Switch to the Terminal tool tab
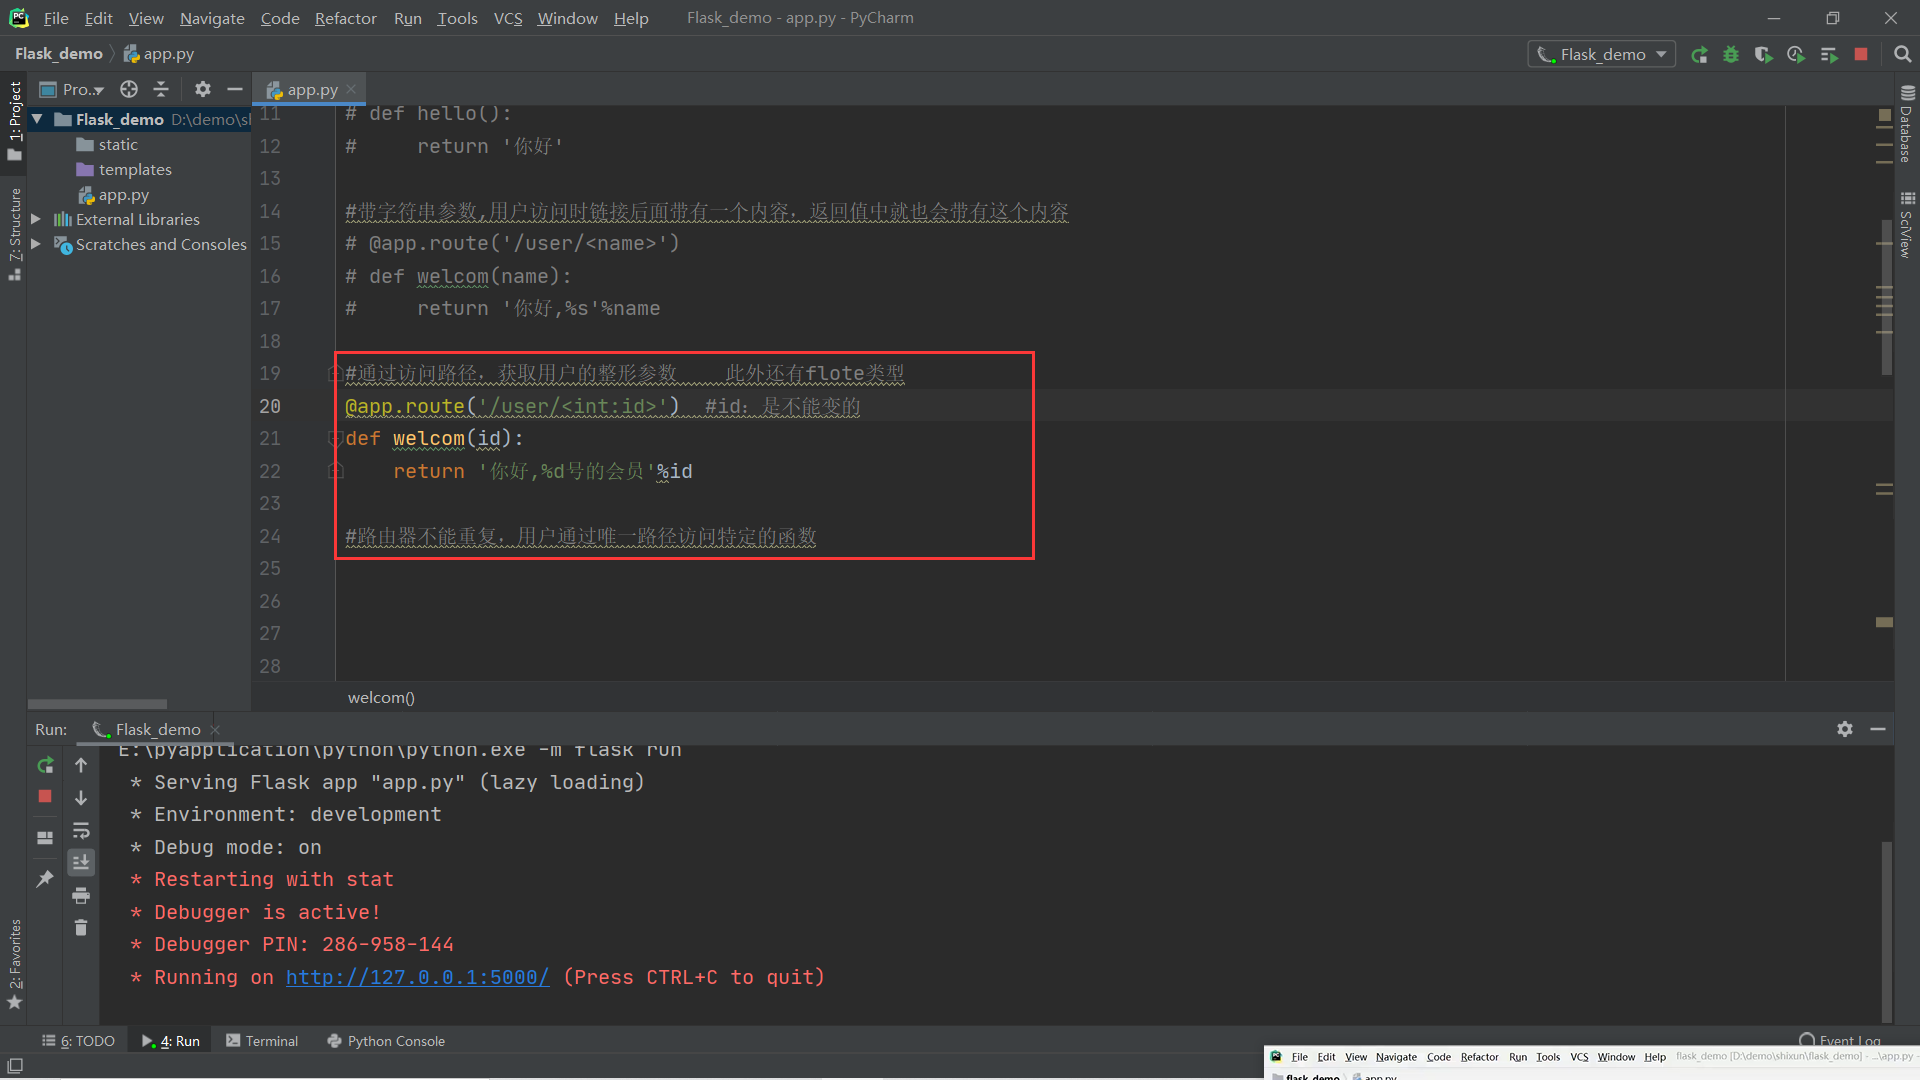 [x=262, y=1041]
